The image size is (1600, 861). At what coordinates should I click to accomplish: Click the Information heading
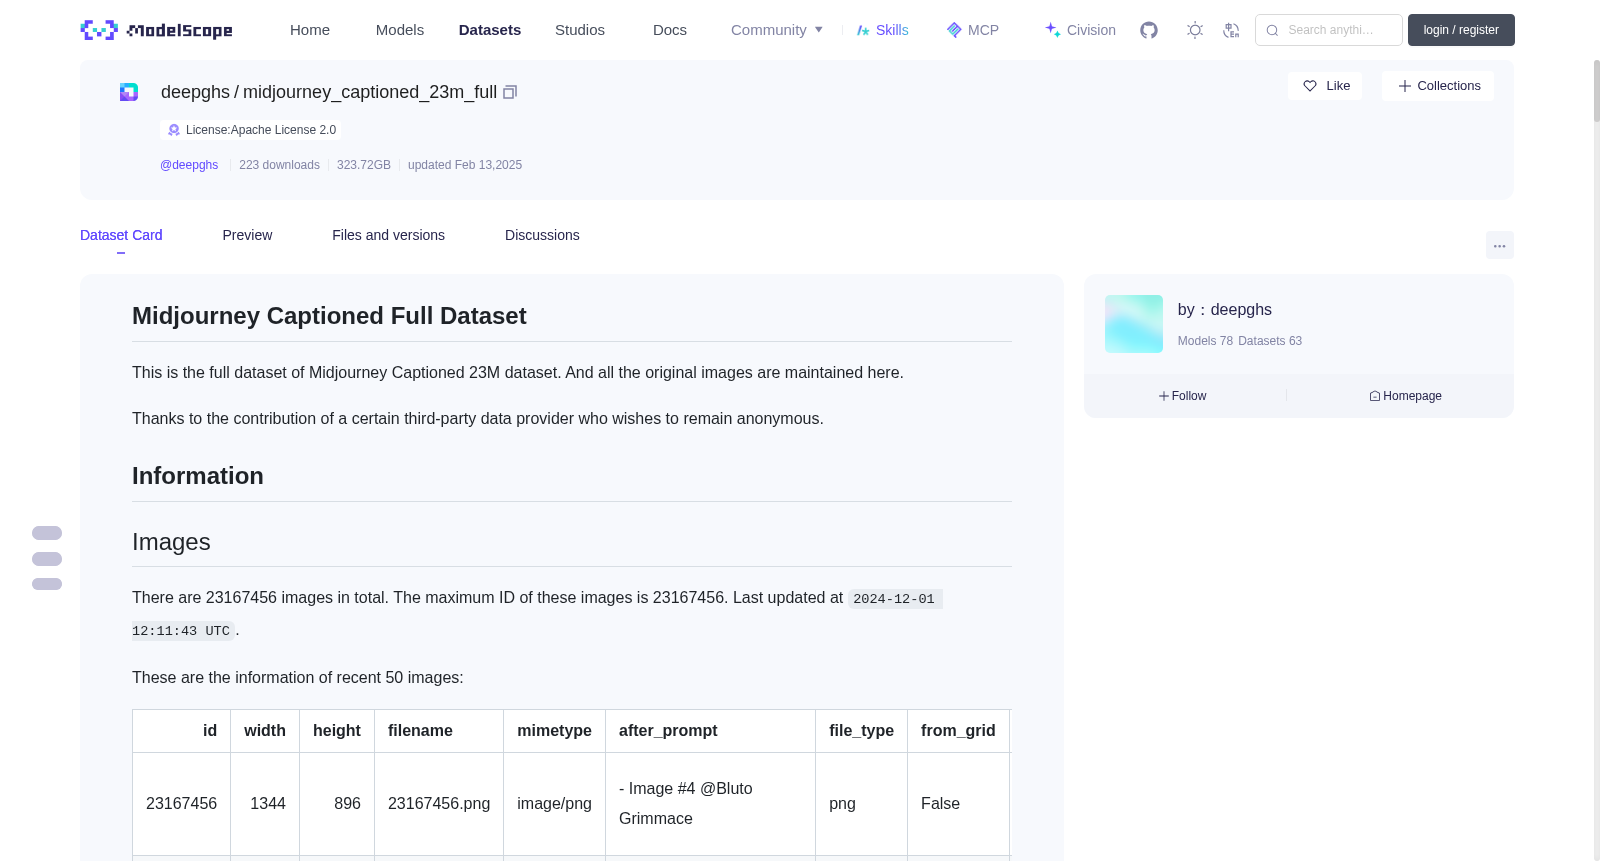click(x=198, y=476)
